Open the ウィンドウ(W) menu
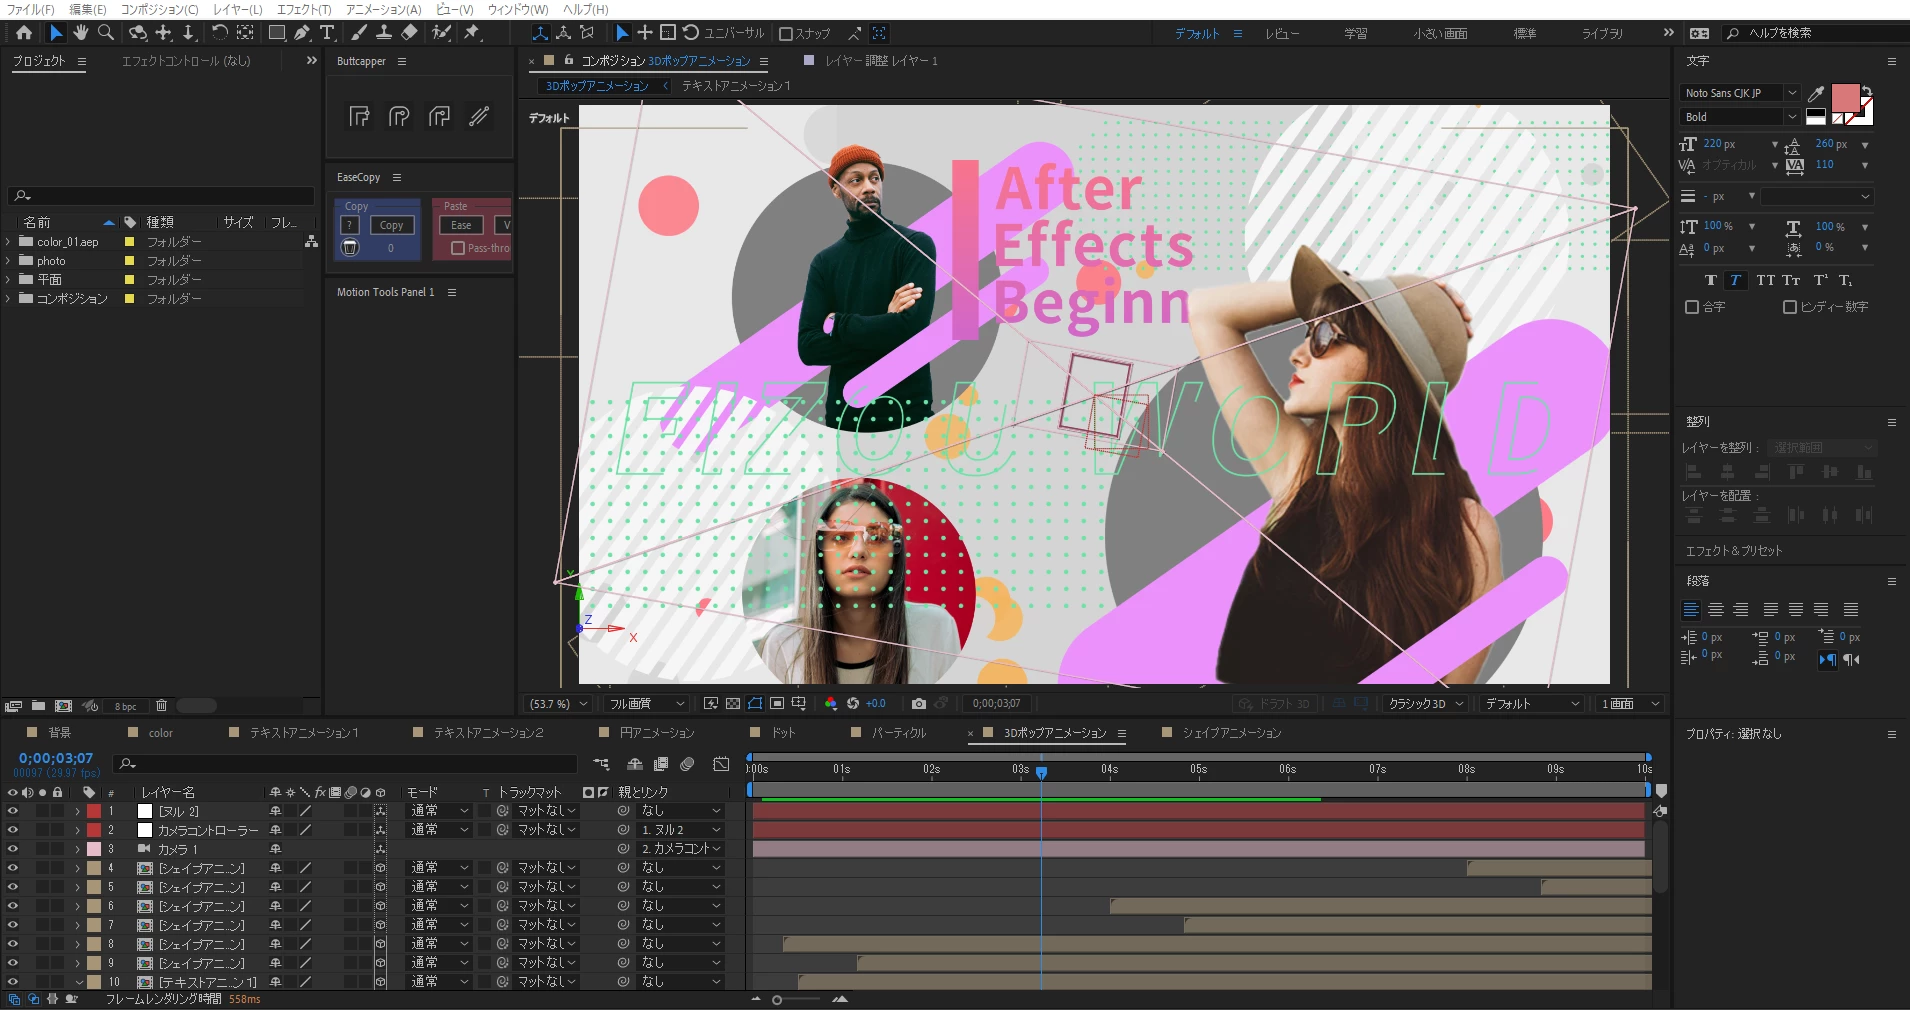Screen dimensions: 1910x1010 tap(518, 9)
